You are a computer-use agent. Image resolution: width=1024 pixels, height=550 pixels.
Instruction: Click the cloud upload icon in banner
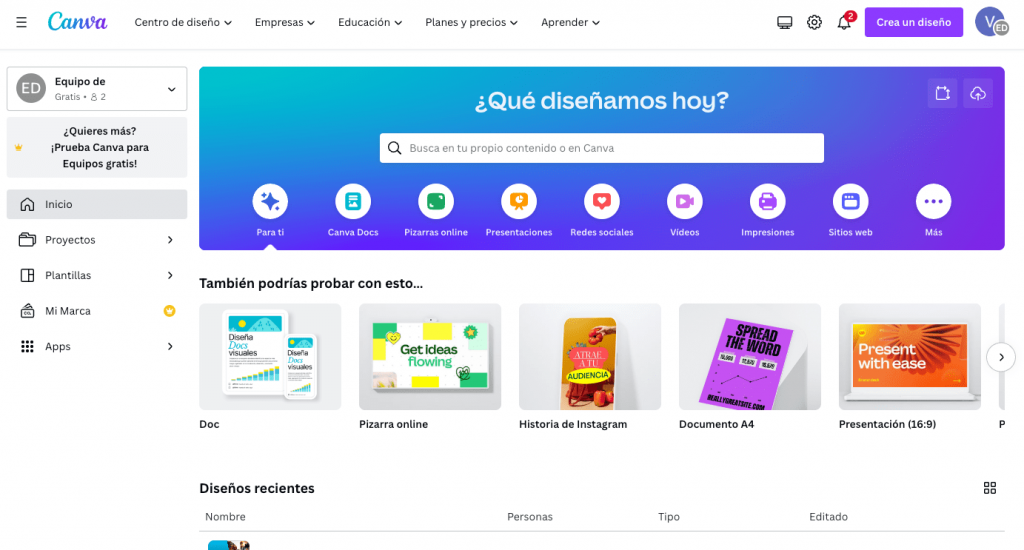pyautogui.click(x=978, y=93)
